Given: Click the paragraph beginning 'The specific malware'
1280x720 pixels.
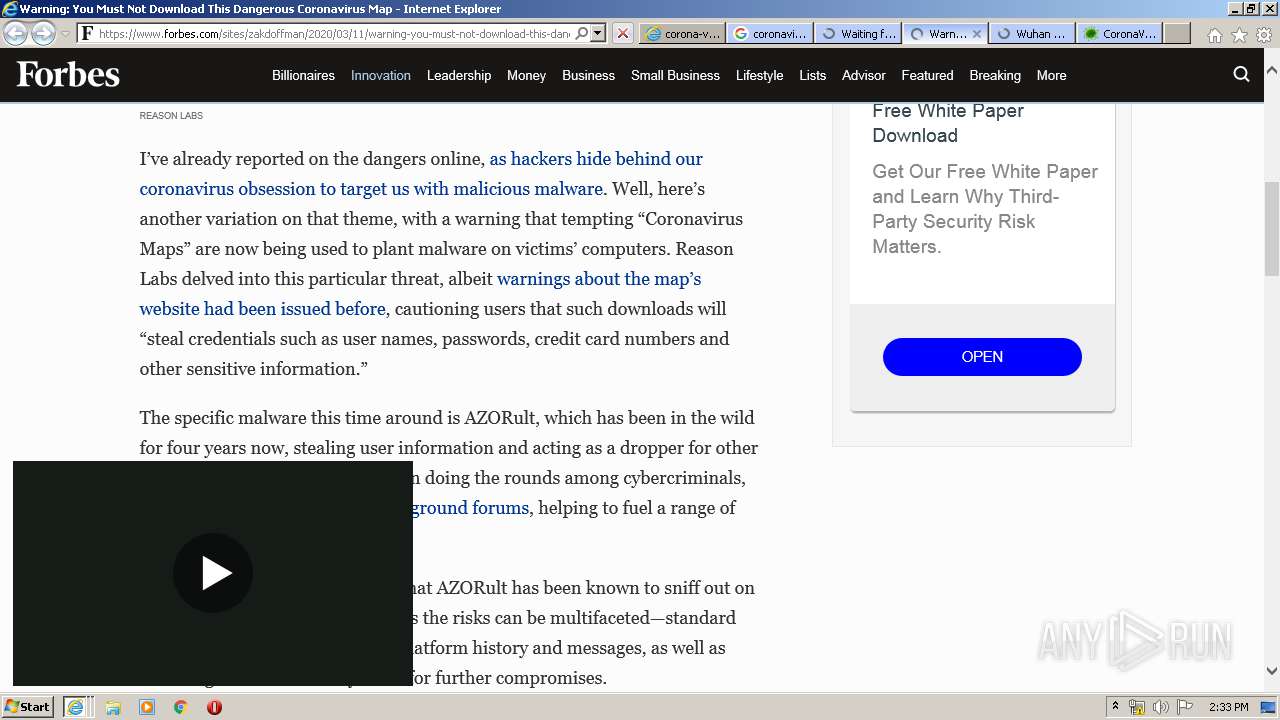Looking at the screenshot, I should pyautogui.click(x=448, y=463).
